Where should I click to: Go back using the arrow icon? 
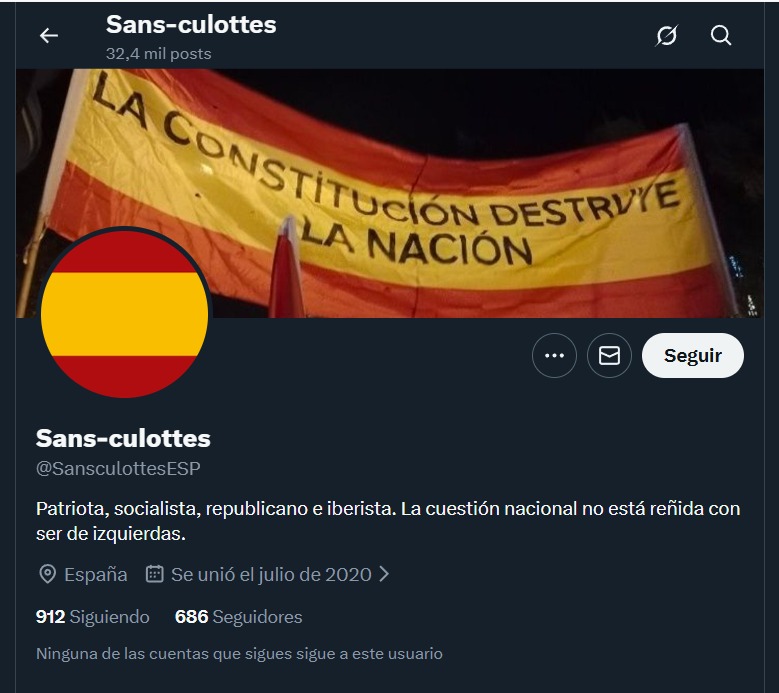pos(49,35)
